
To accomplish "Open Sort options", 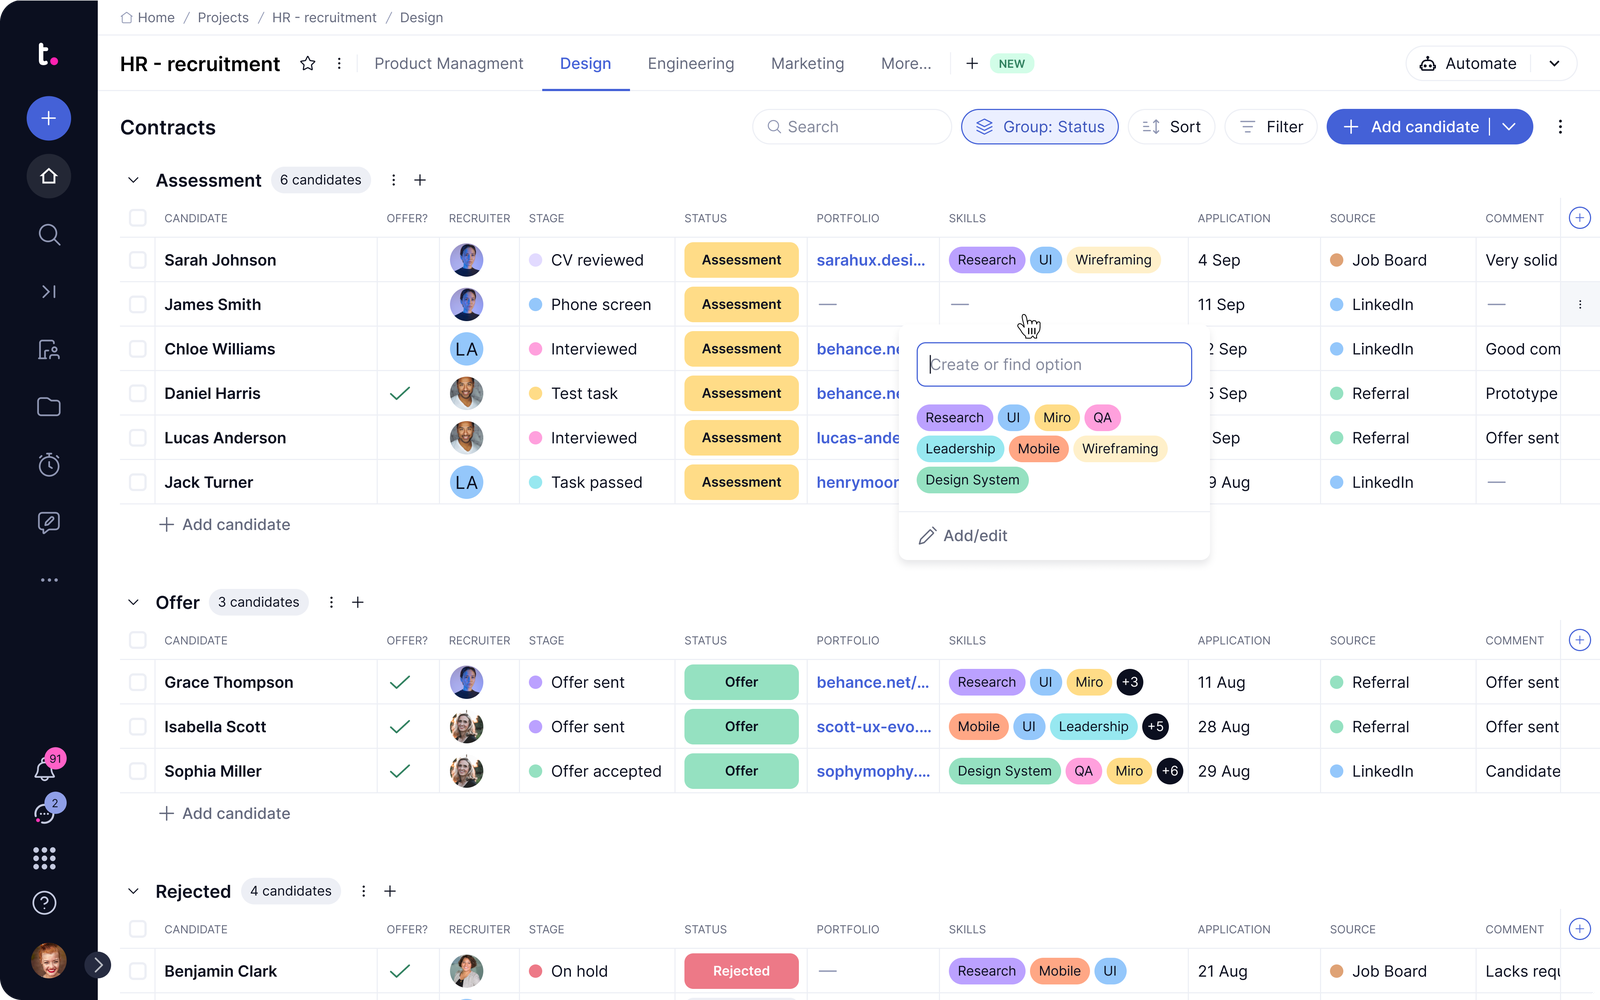I will pos(1172,127).
